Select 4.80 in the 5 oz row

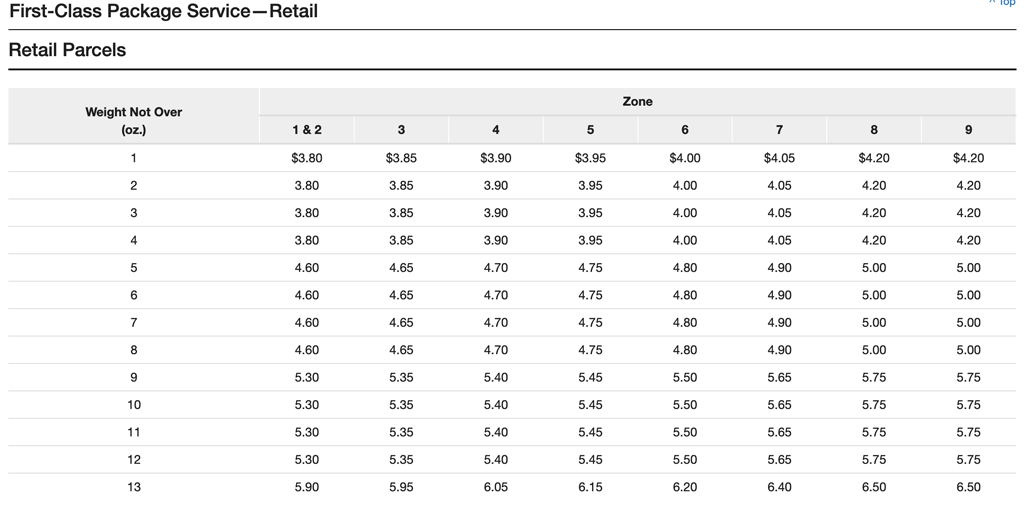click(685, 268)
